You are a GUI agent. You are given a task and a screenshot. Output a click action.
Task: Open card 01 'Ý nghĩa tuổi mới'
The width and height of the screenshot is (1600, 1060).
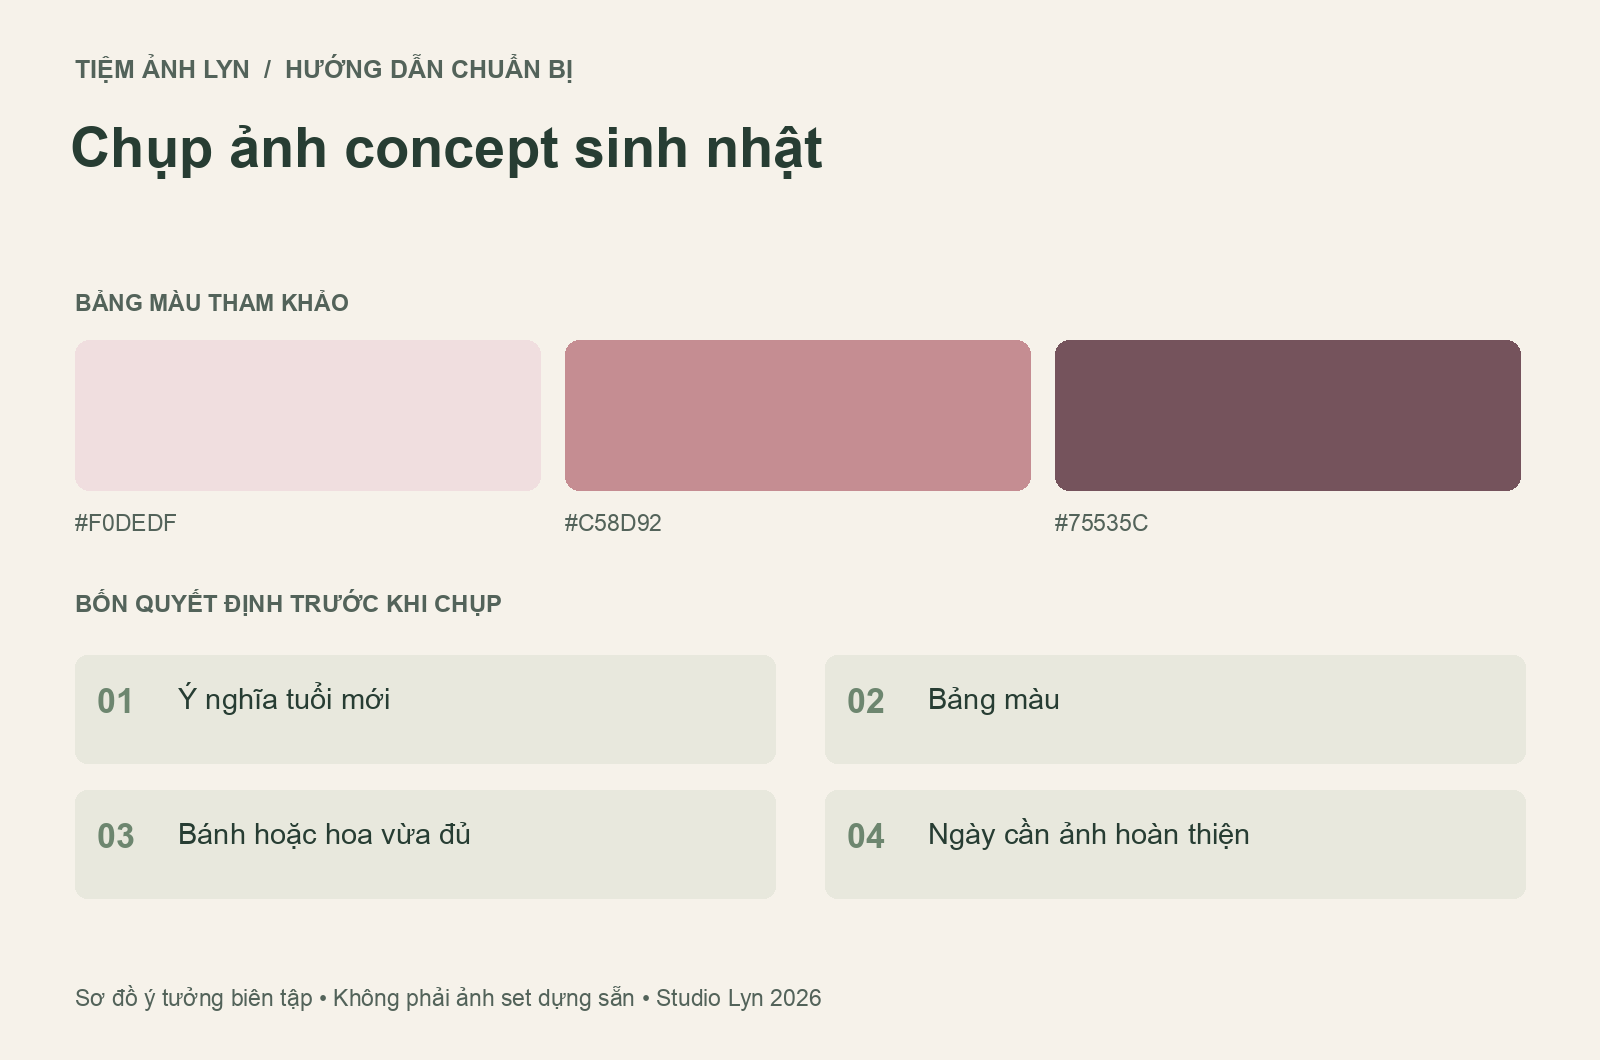point(425,709)
